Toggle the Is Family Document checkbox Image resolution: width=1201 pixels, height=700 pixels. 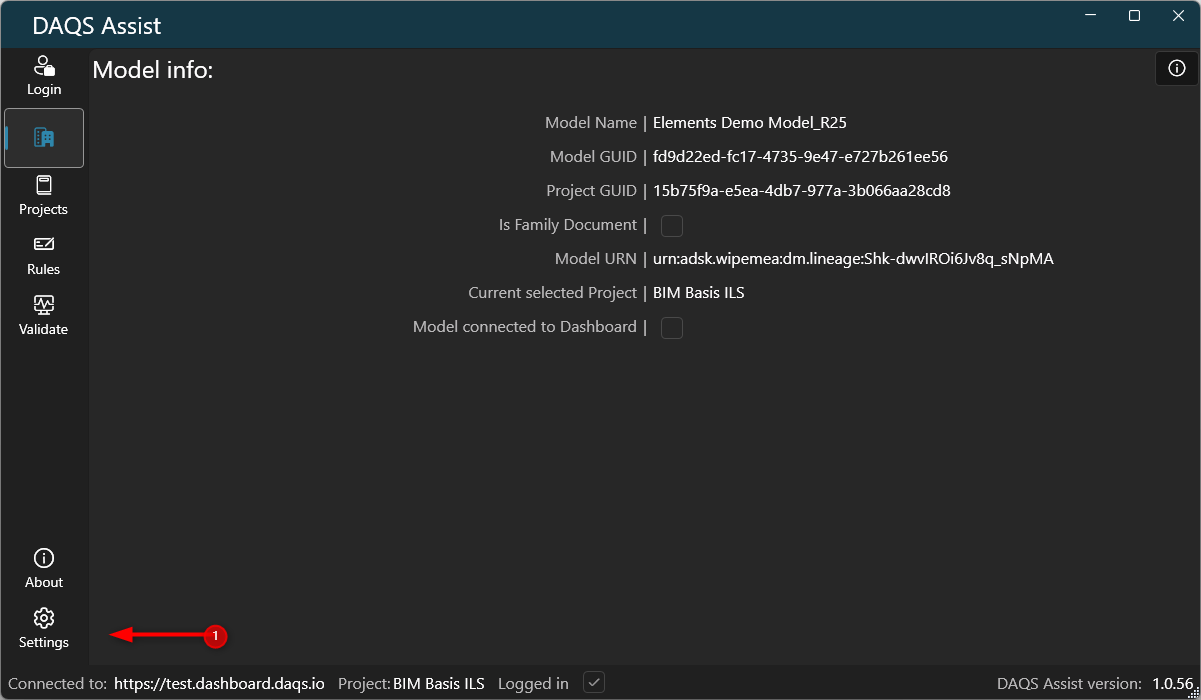[x=672, y=226]
